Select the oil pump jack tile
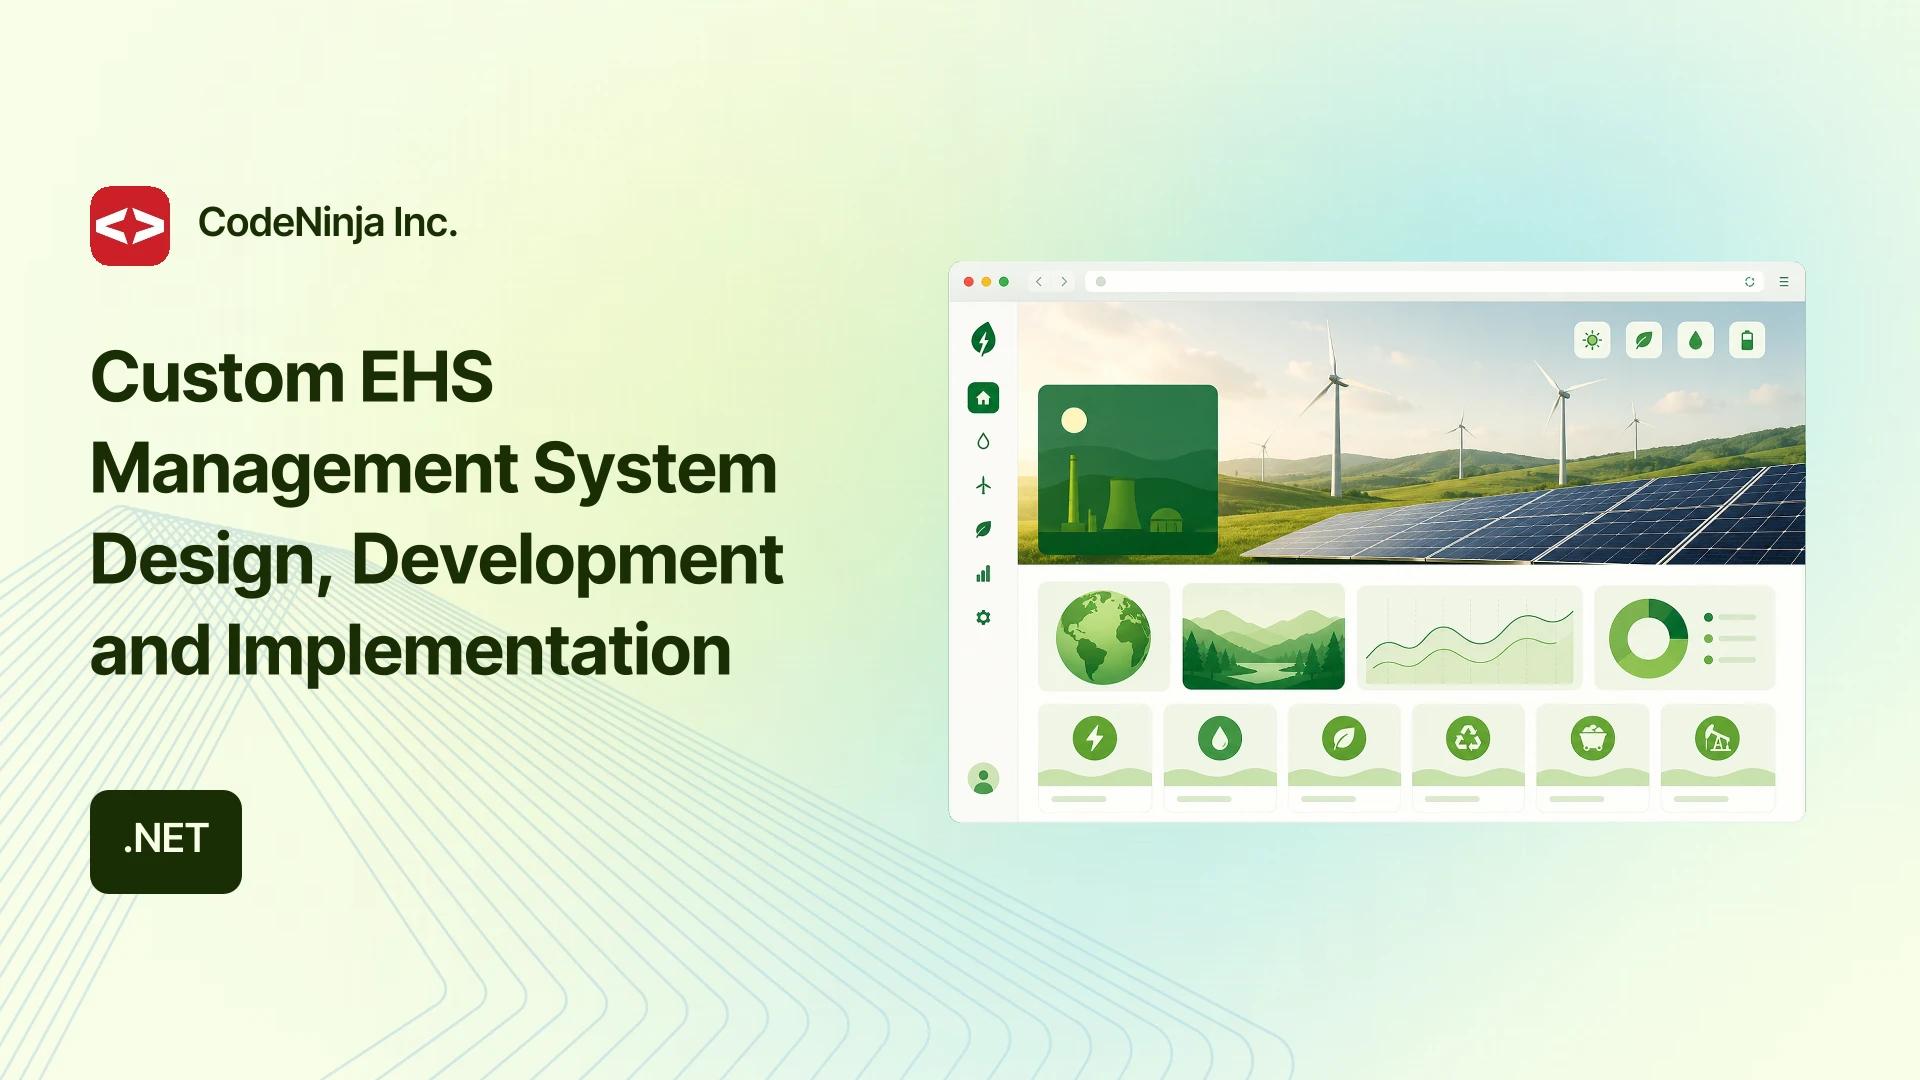Viewport: 1920px width, 1080px height. click(x=1718, y=757)
